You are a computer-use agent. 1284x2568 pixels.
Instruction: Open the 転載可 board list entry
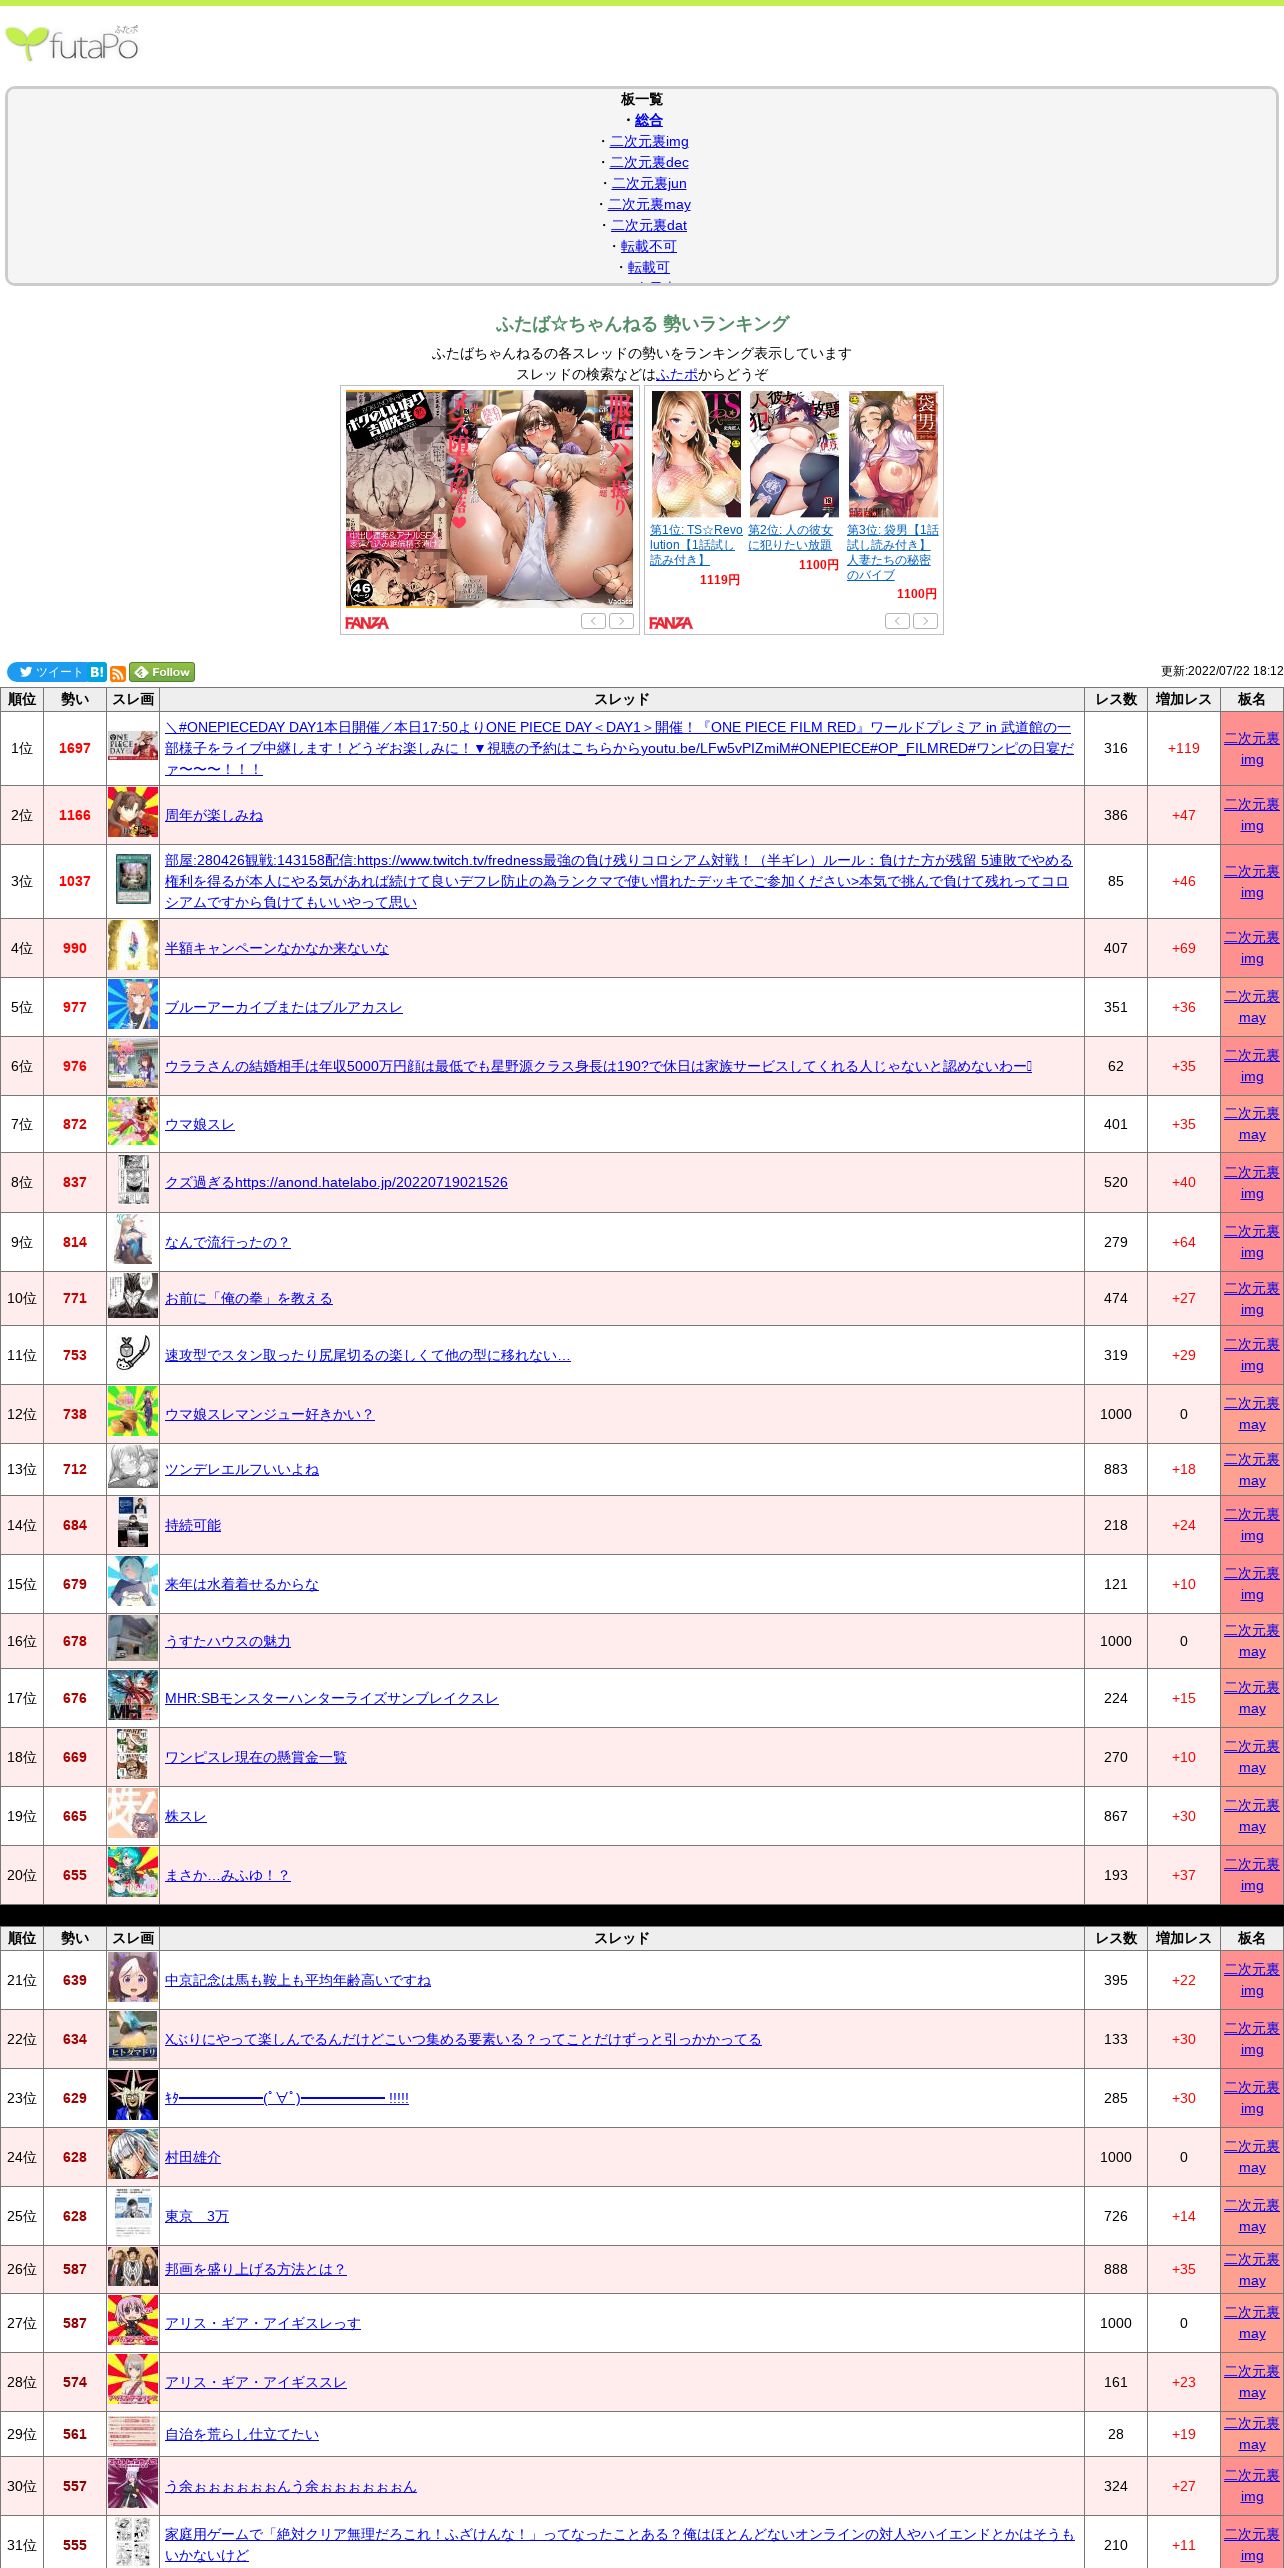tap(649, 267)
